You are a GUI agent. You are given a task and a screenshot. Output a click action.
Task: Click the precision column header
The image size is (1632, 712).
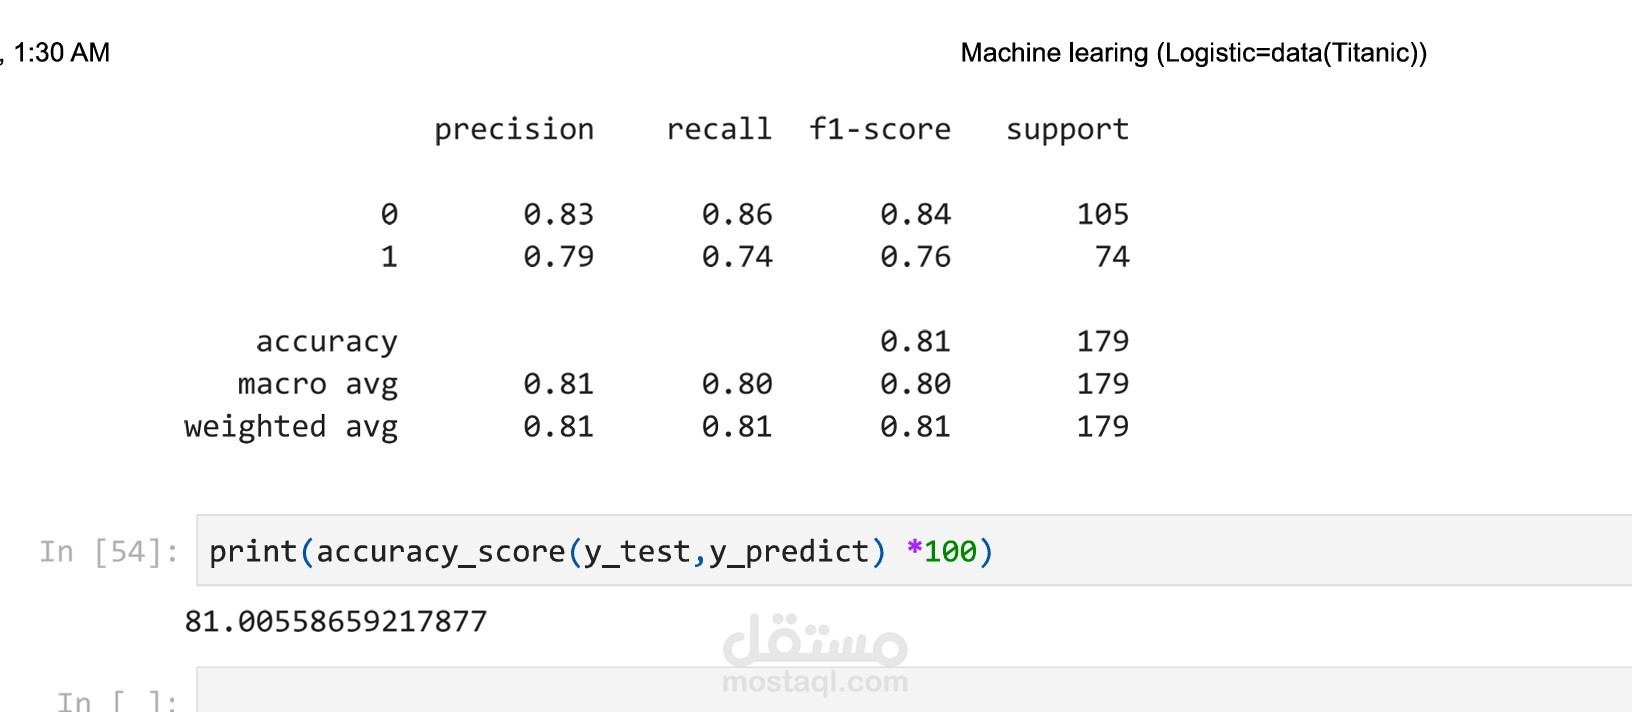click(514, 130)
